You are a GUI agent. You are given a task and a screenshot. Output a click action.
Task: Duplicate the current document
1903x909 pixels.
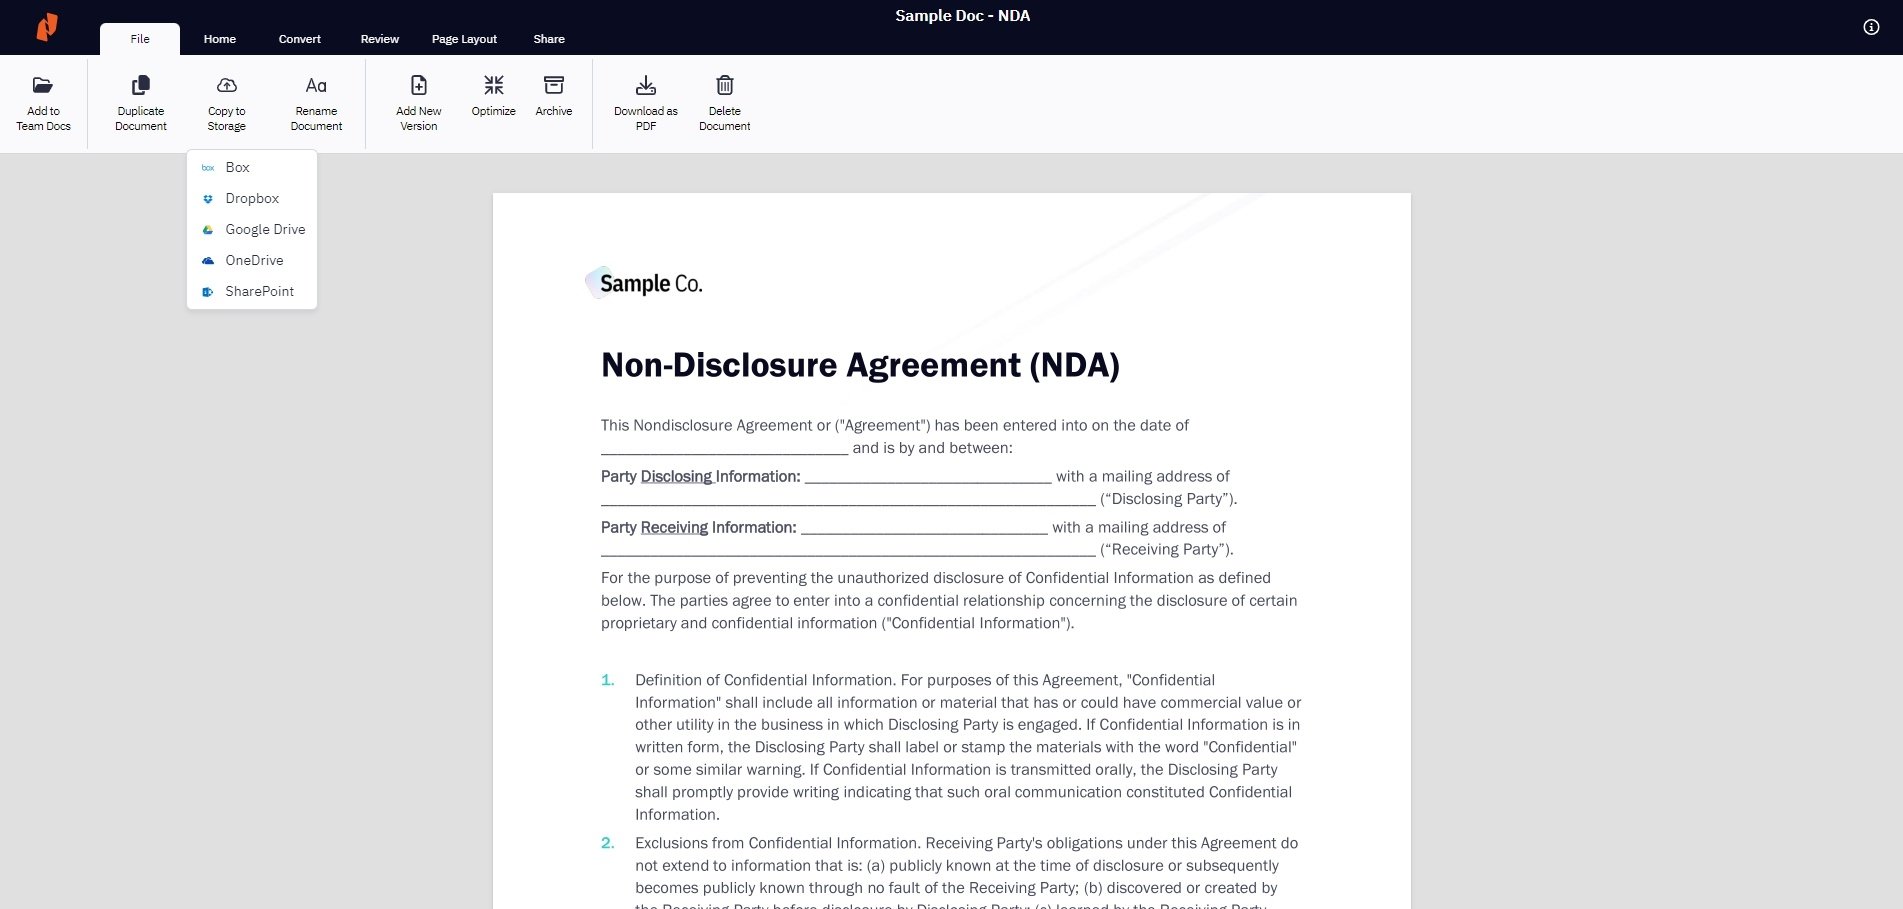coord(140,100)
